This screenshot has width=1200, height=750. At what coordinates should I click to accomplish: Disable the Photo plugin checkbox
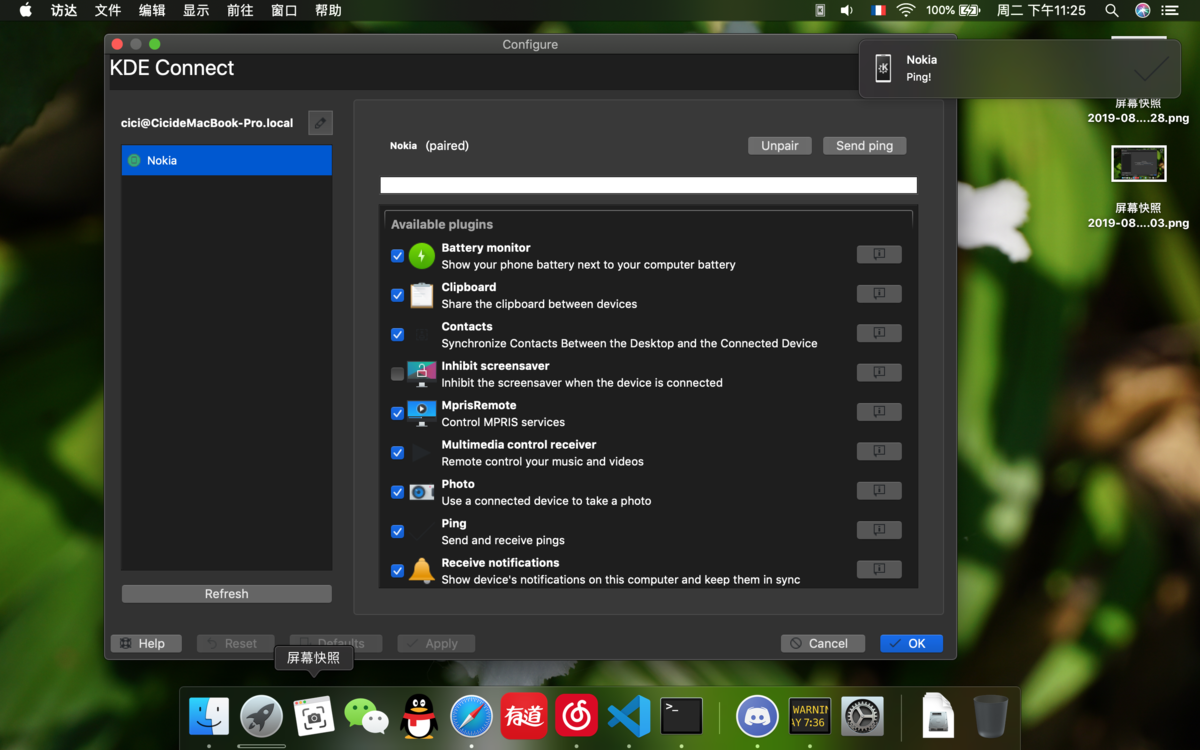(397, 492)
